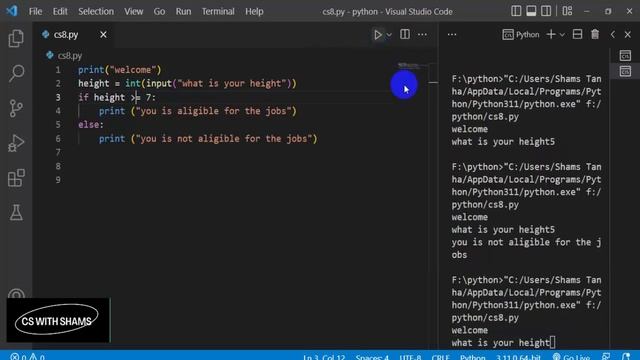Screen dimensions: 640x360
Task: Open the Search view in activity bar
Action: [16, 73]
